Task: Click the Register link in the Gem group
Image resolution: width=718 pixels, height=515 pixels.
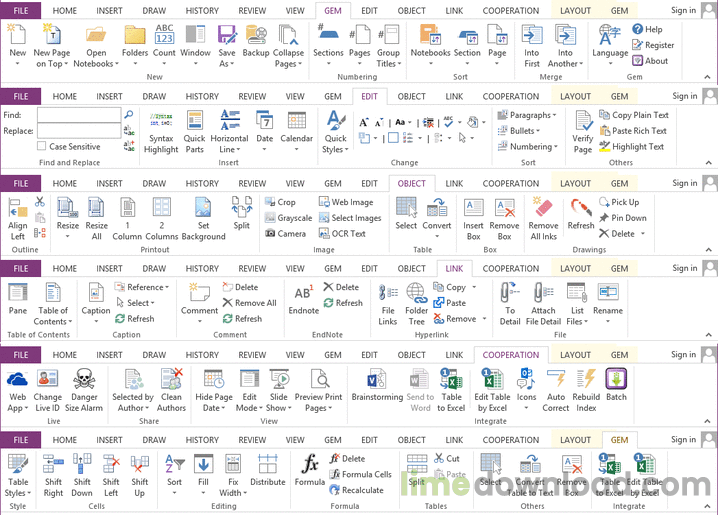Action: [653, 45]
